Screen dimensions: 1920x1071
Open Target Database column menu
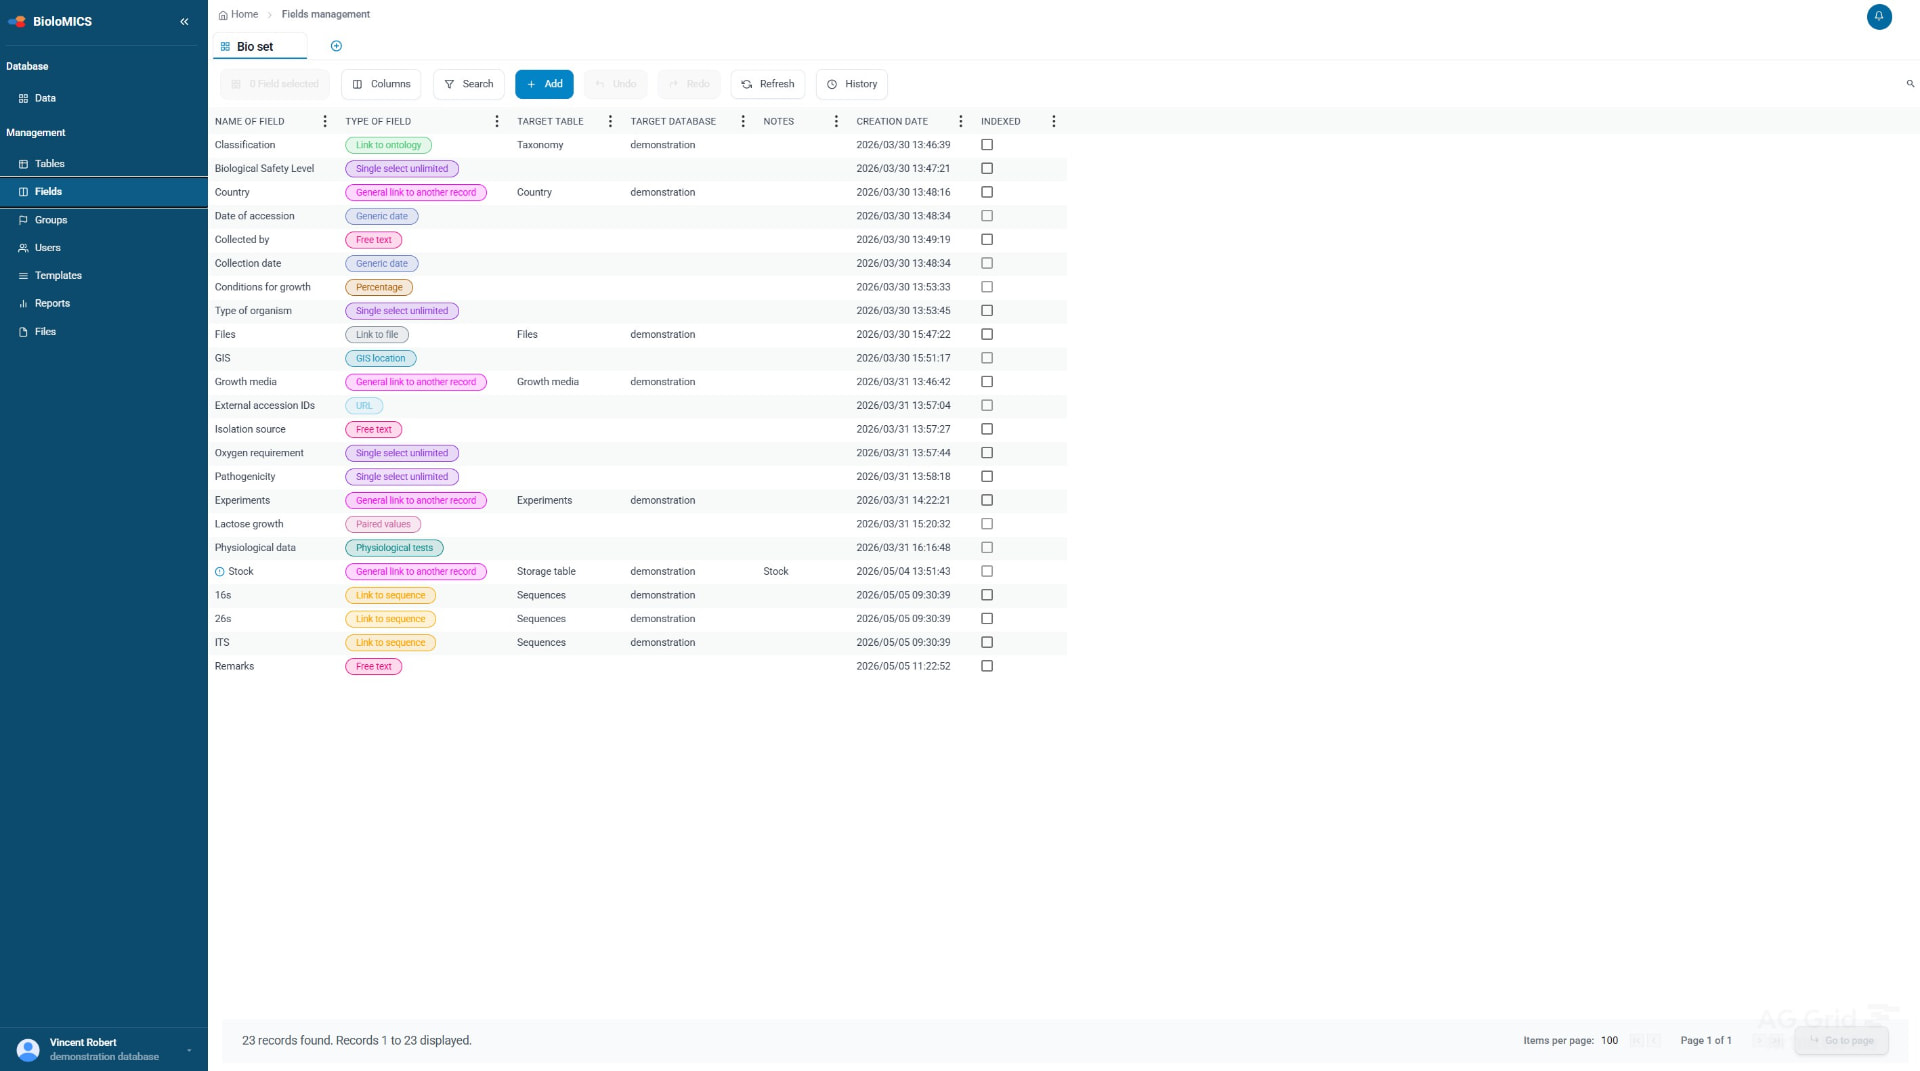pyautogui.click(x=743, y=121)
